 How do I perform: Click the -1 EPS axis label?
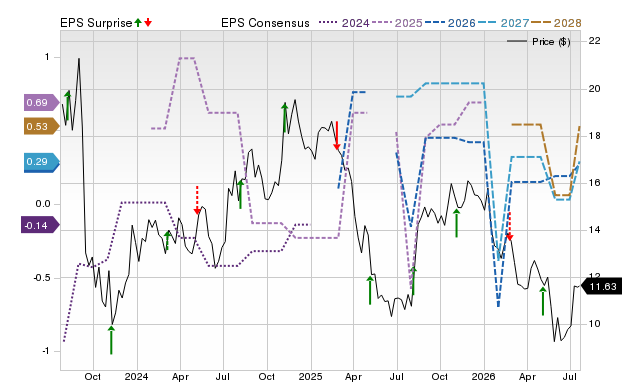[46, 351]
